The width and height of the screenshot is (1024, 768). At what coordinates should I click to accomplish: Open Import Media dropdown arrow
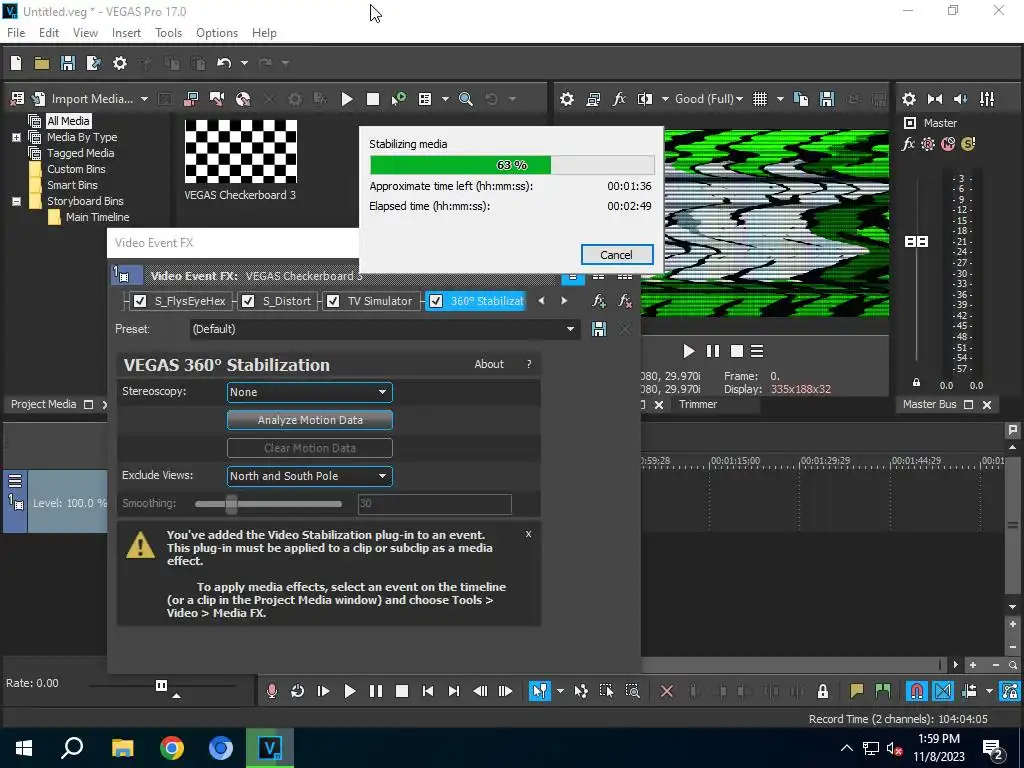point(144,99)
